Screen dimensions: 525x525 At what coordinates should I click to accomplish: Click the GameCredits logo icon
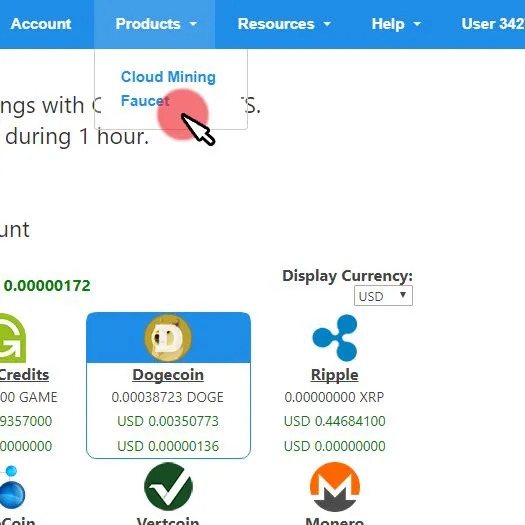click(x=12, y=338)
